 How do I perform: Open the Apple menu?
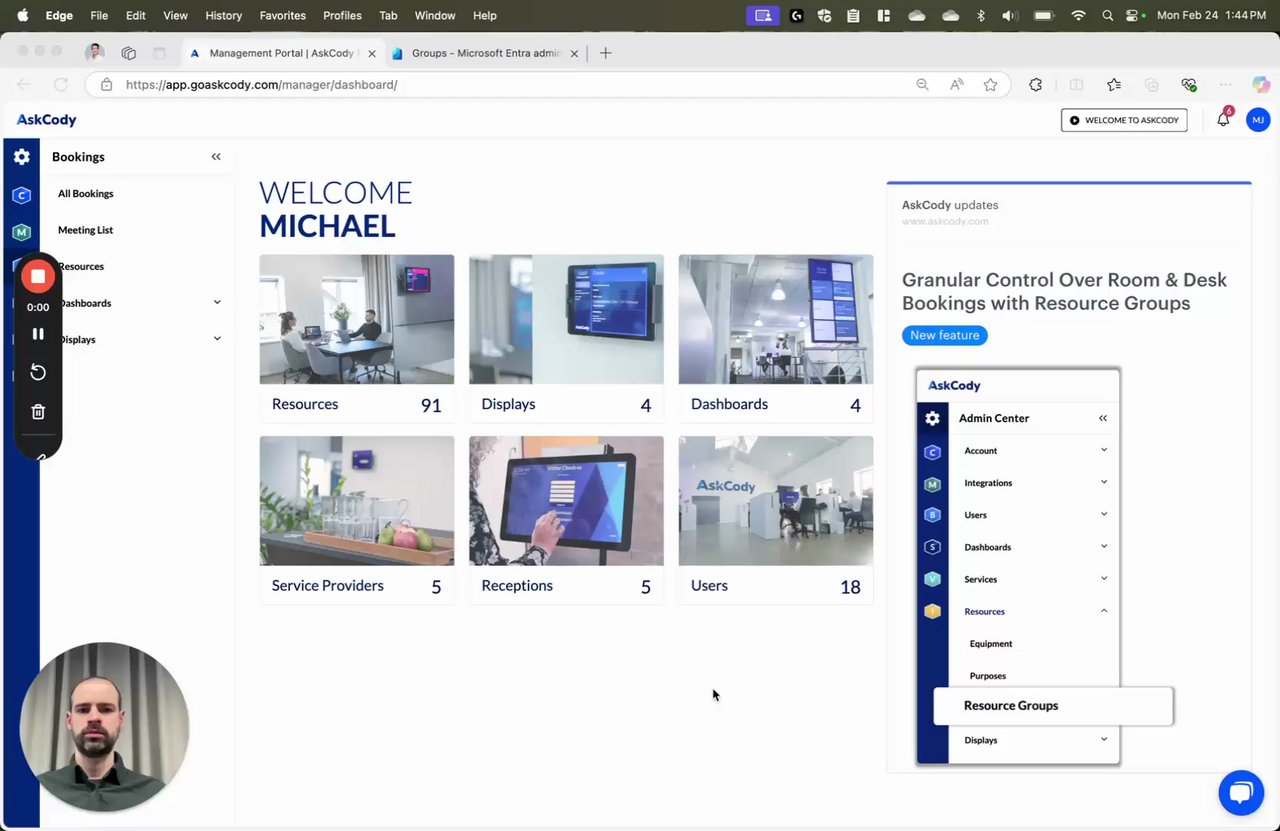point(22,15)
